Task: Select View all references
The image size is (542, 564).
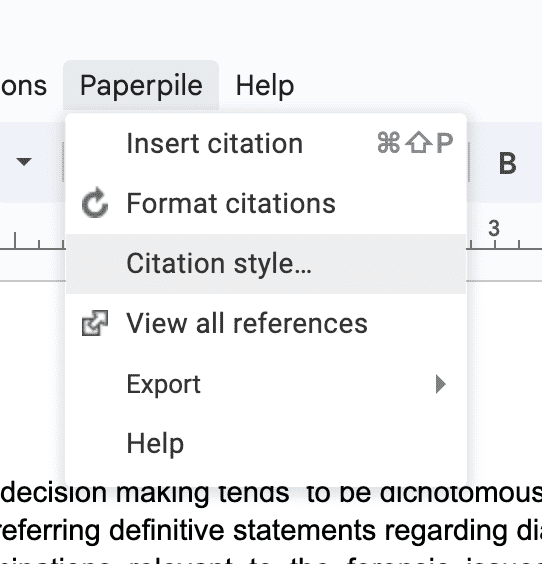Action: pyautogui.click(x=266, y=323)
